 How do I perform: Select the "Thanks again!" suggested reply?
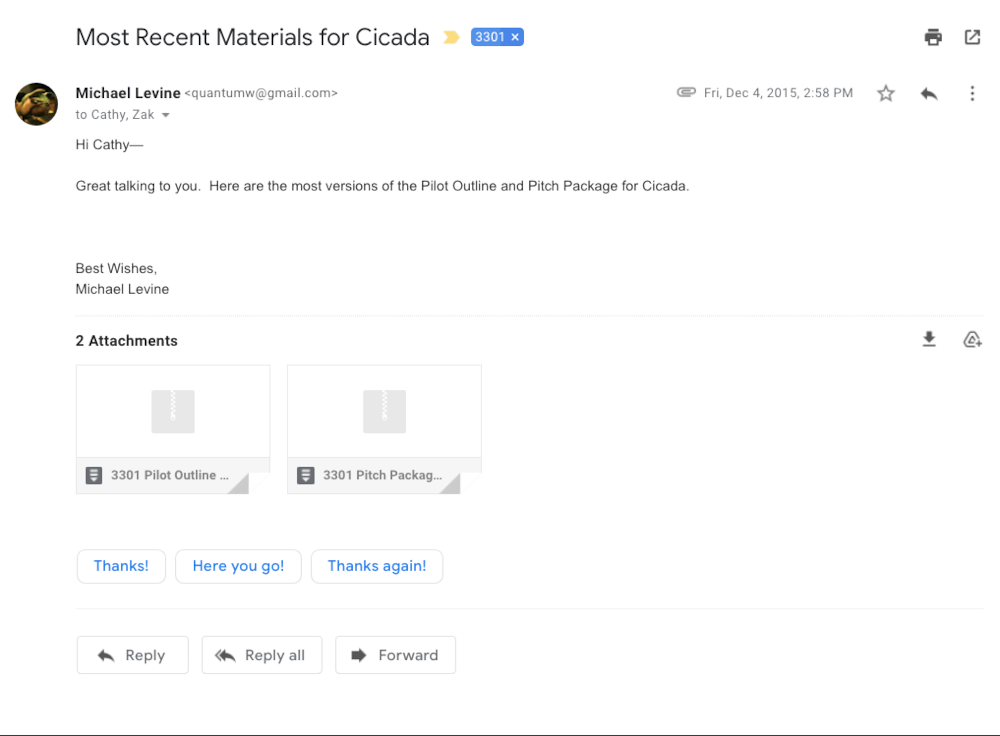coord(377,566)
